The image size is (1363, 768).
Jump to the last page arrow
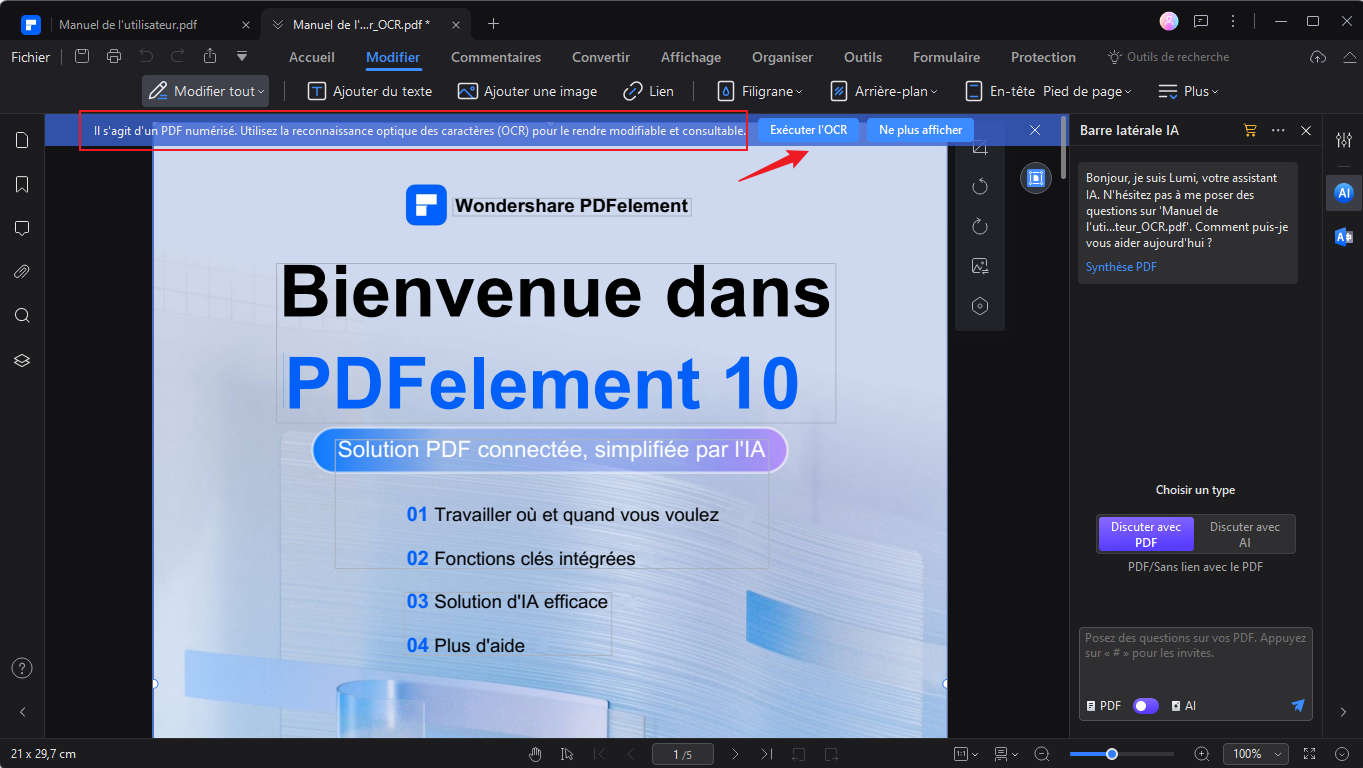(766, 754)
